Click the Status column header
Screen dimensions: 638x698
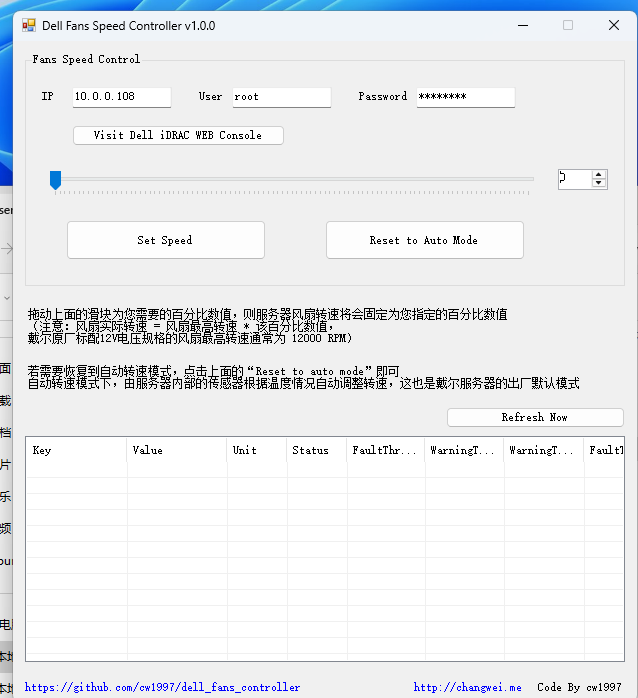point(317,450)
